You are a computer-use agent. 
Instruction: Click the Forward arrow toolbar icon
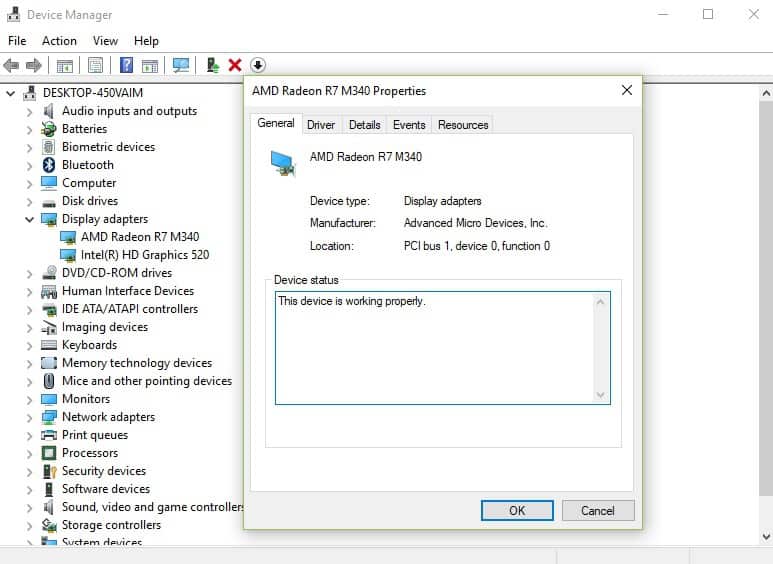click(x=34, y=65)
